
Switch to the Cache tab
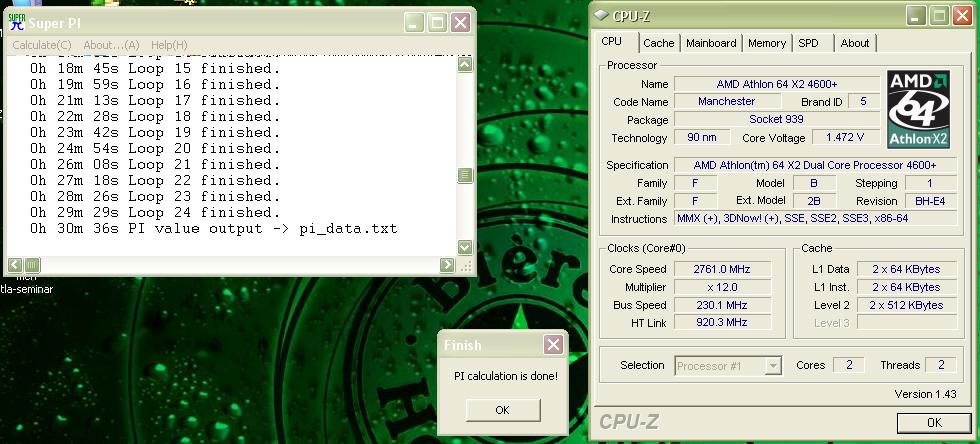point(658,43)
